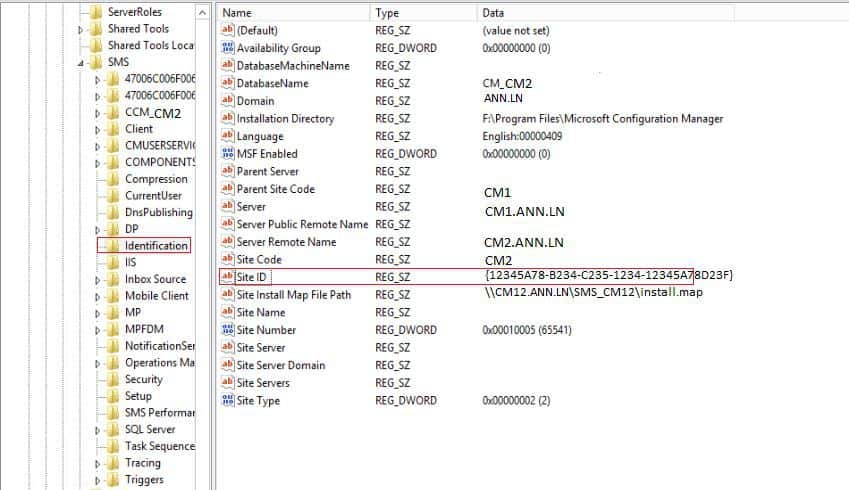Click the string icon beside DatabaseName

click(x=227, y=83)
